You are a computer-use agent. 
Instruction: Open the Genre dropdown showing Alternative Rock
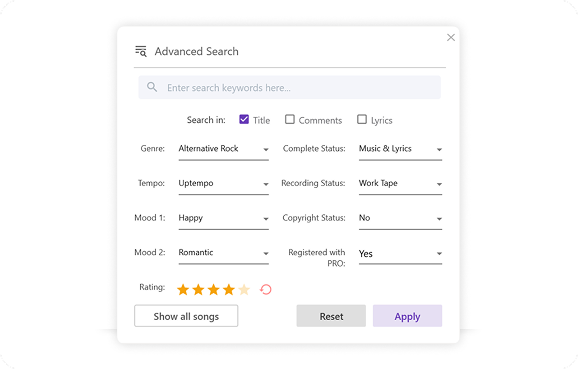tap(223, 149)
